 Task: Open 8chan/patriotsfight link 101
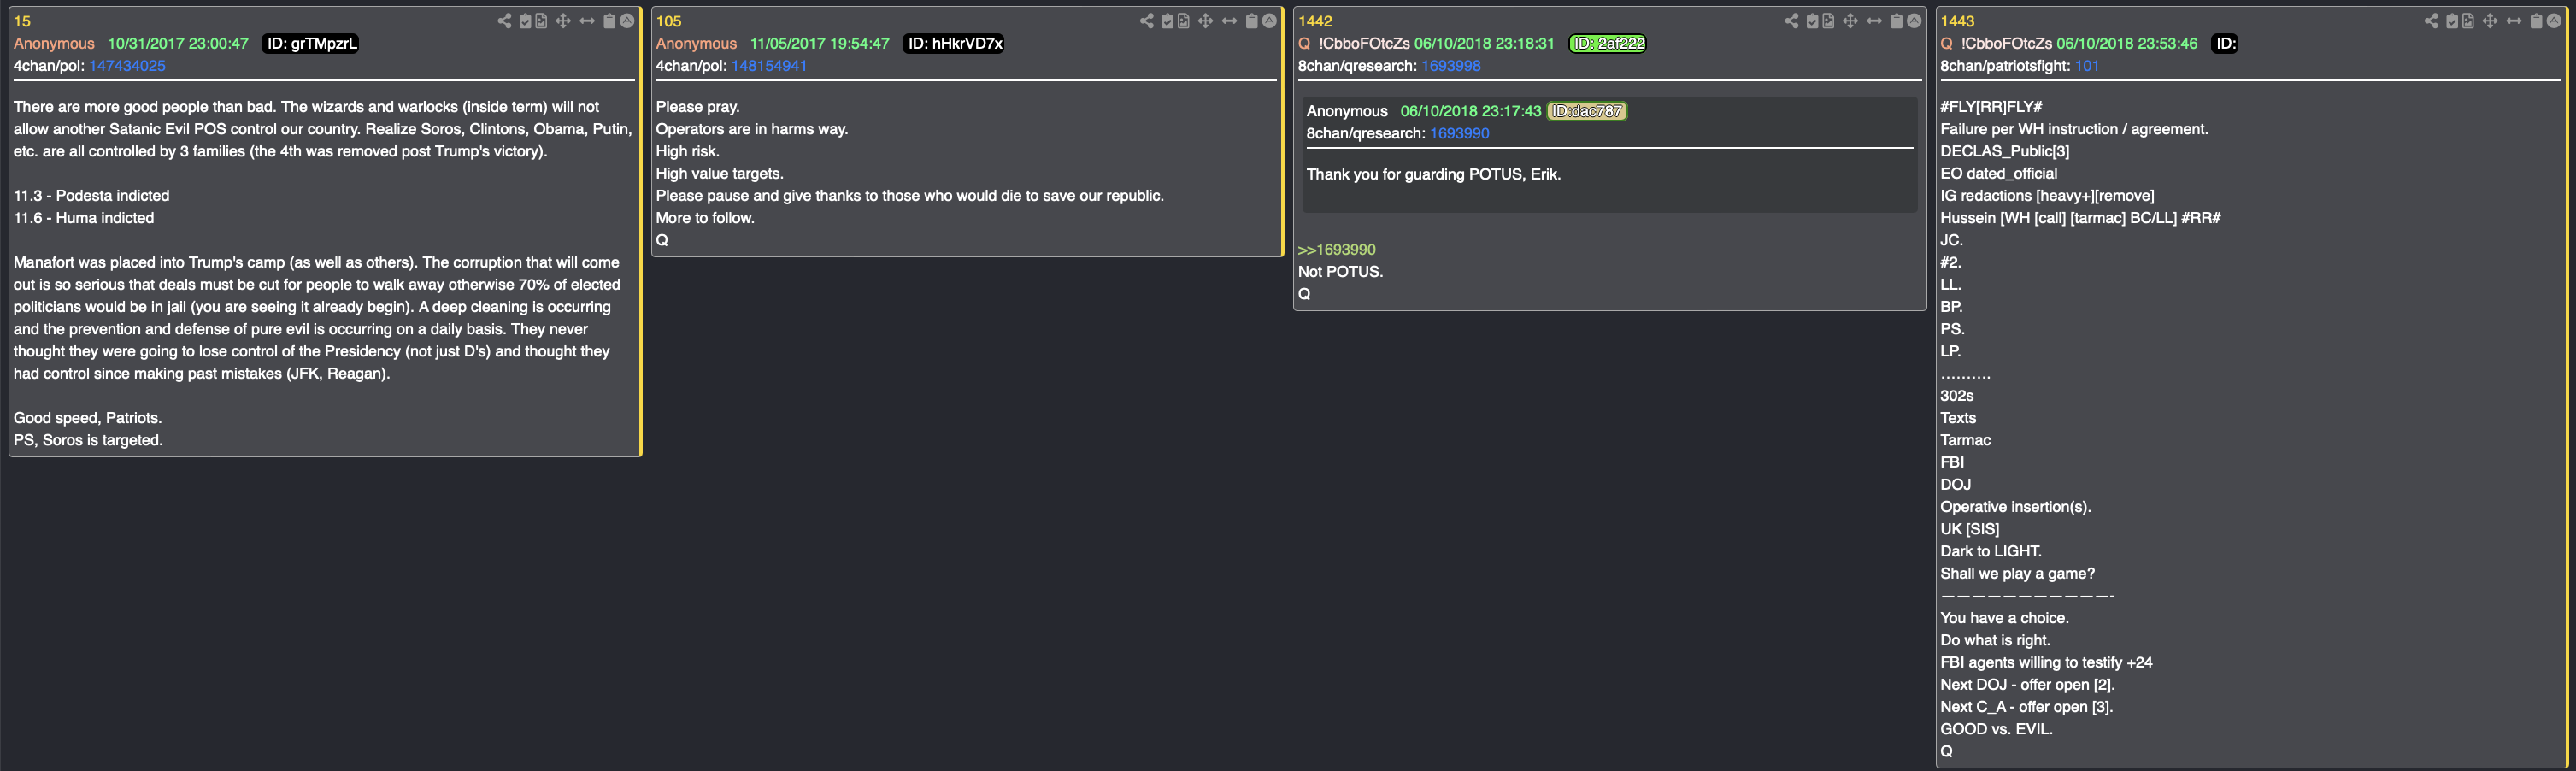point(2087,66)
